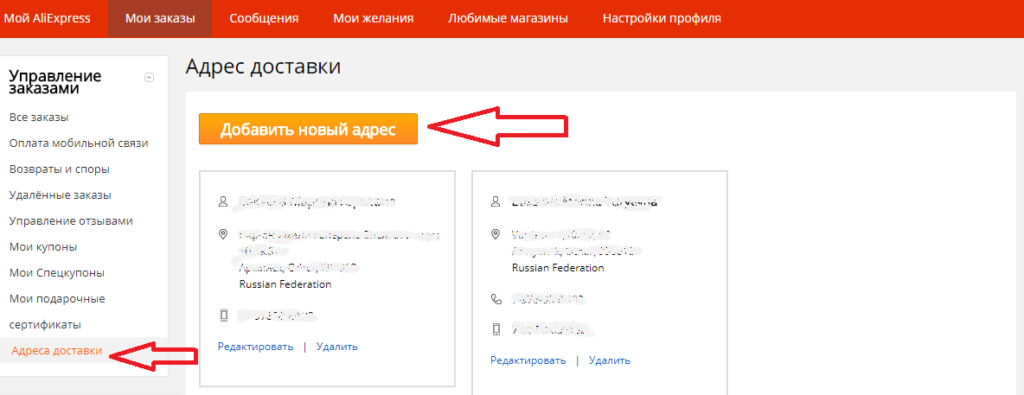This screenshot has height=395, width=1024.
Task: Click Russian Federation text in second card
Action: point(558,268)
